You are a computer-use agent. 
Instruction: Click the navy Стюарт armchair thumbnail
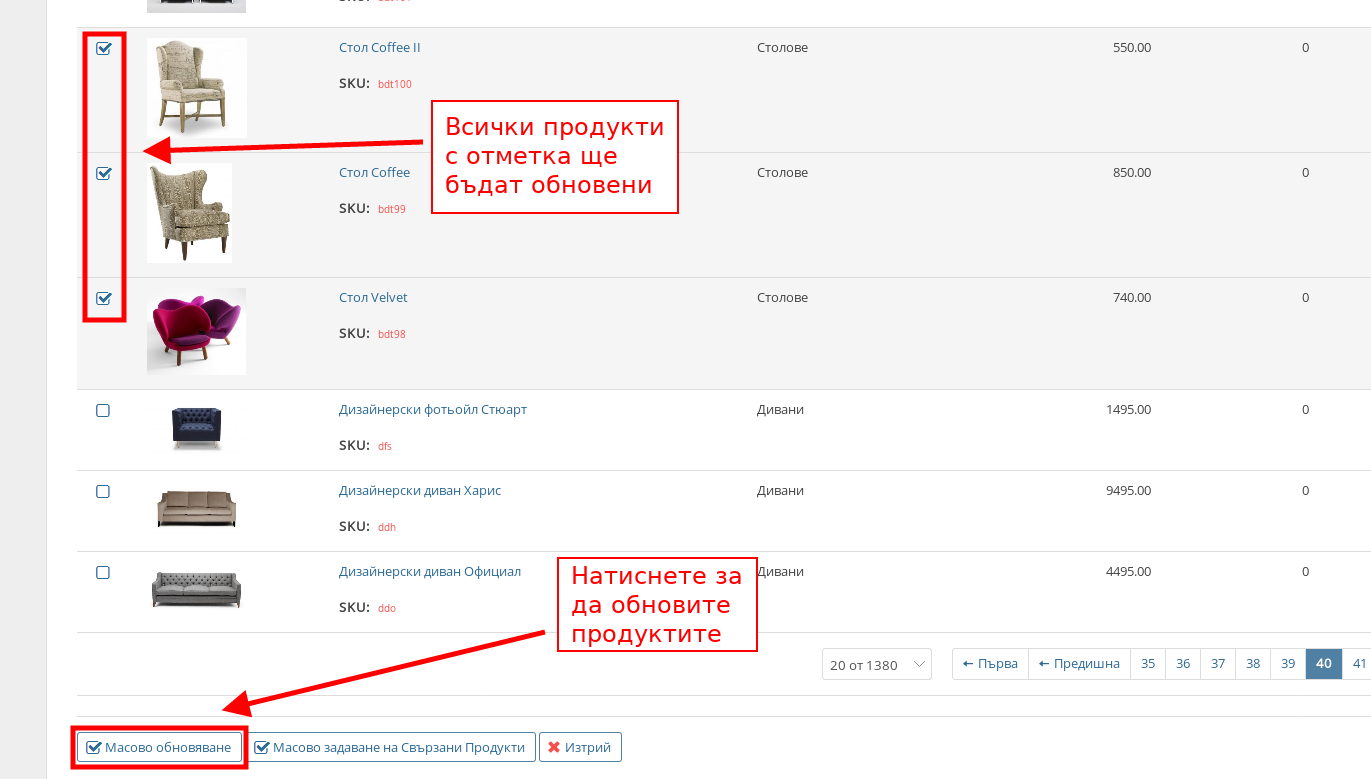pos(196,428)
